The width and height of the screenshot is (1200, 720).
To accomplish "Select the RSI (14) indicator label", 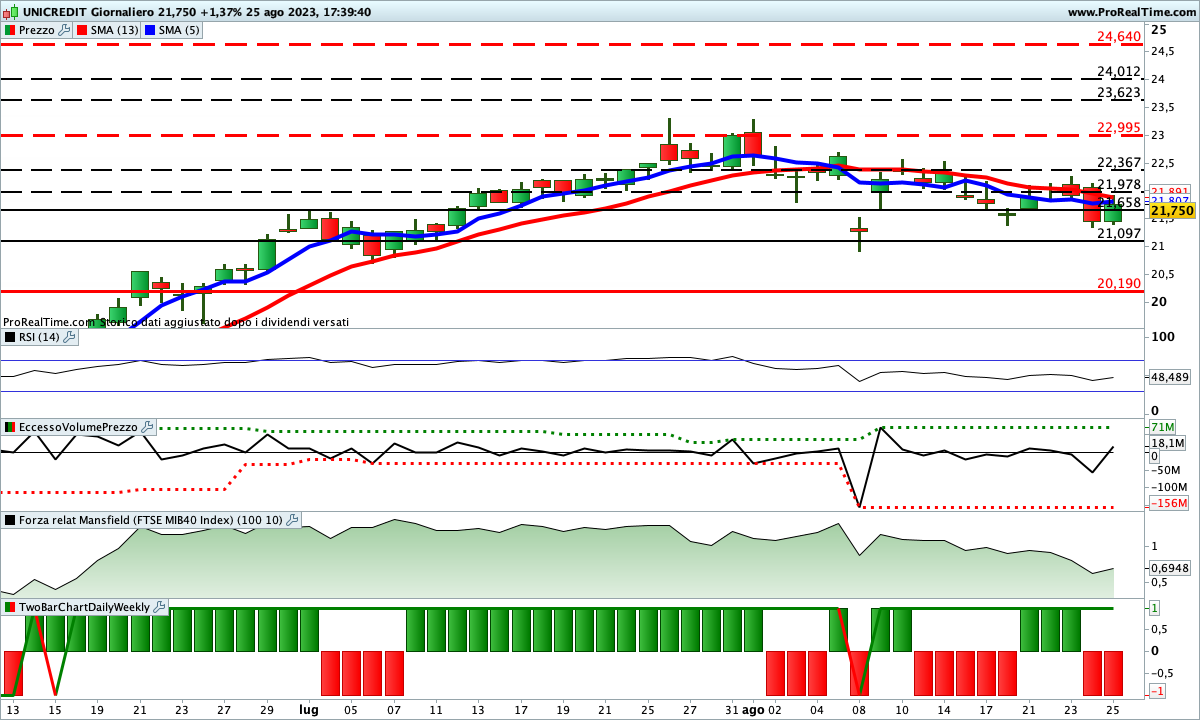I will pos(39,338).
